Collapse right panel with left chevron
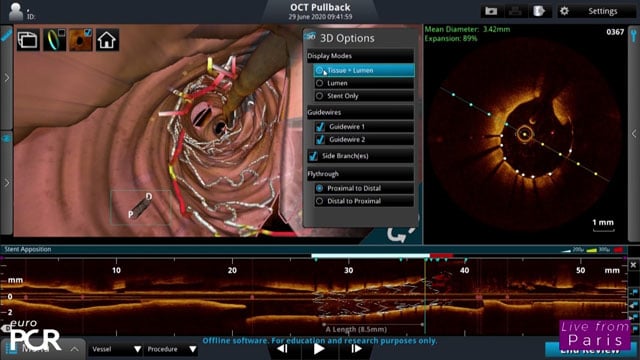Viewport: 640px width, 360px height. pyautogui.click(x=634, y=133)
